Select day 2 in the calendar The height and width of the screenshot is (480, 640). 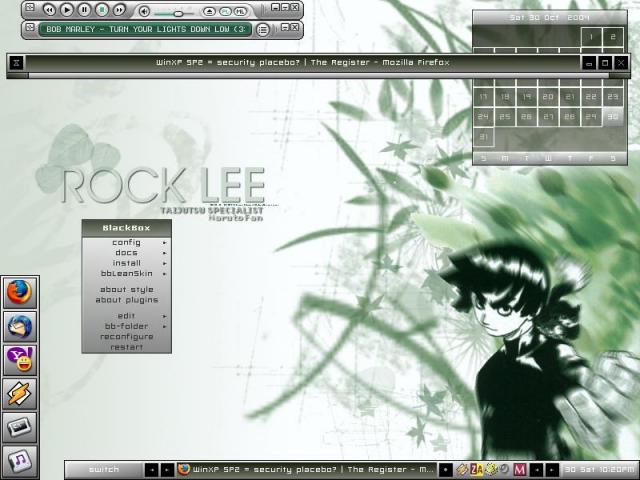point(613,37)
